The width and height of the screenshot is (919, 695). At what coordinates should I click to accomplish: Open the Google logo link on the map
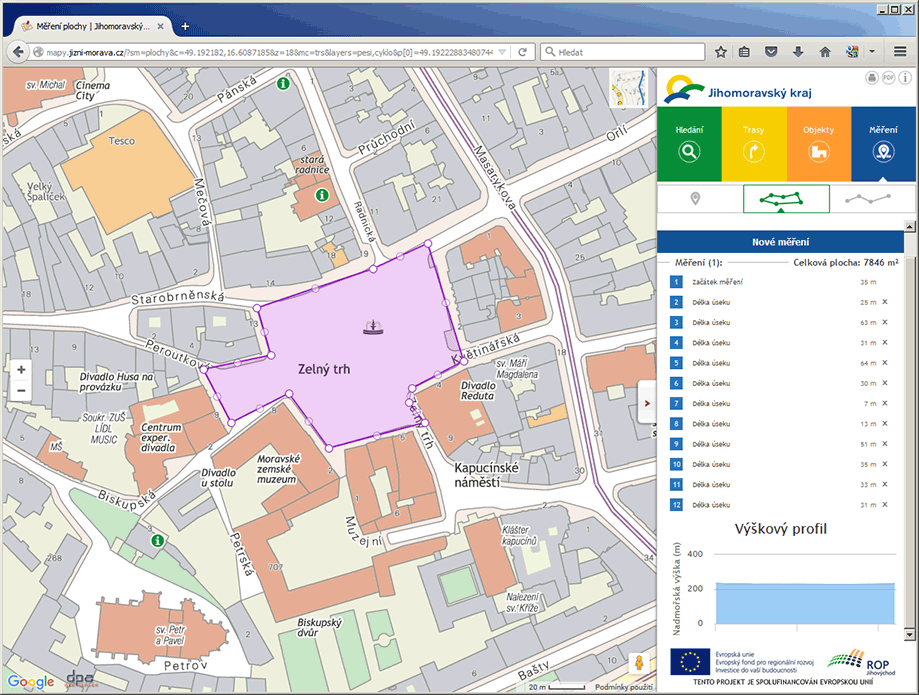pos(30,682)
